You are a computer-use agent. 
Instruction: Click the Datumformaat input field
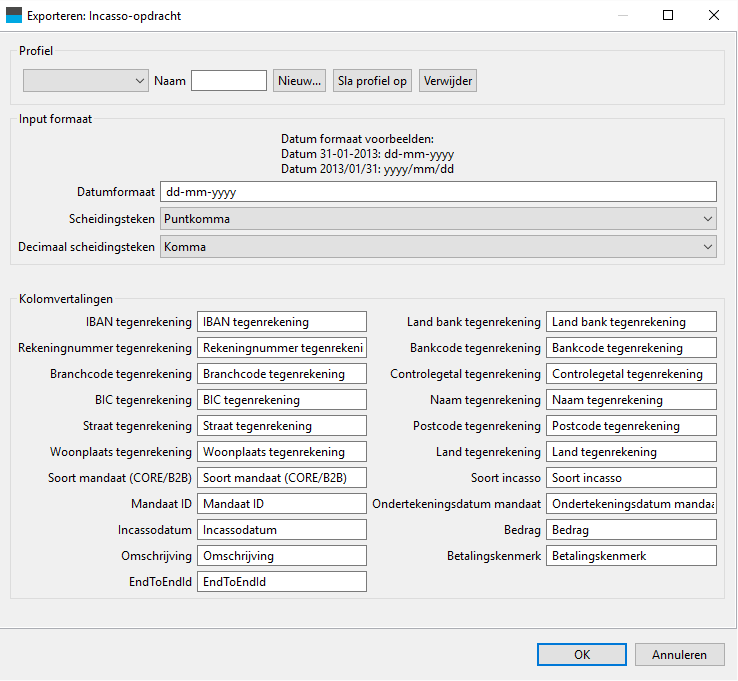click(438, 192)
